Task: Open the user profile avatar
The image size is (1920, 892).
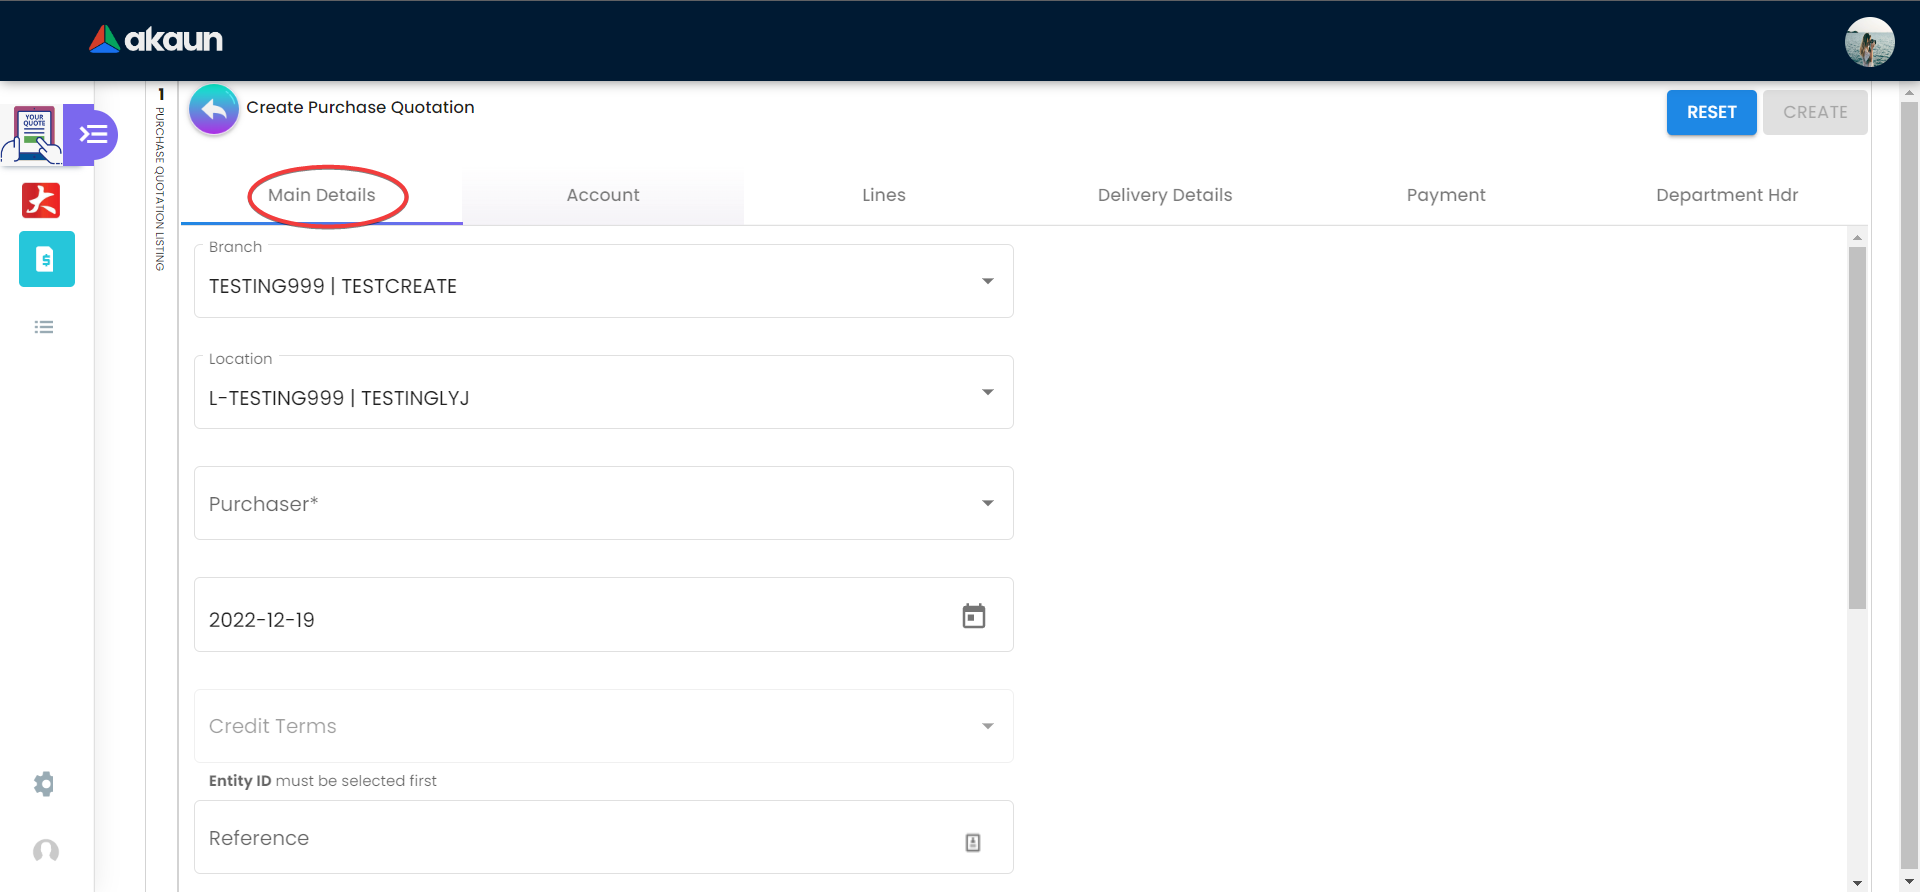Action: pos(1869,42)
